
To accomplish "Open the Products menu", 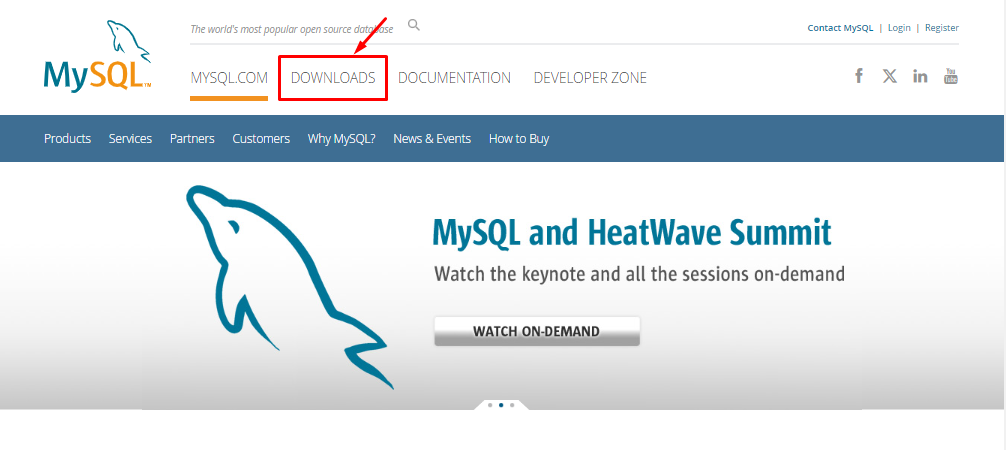I will click(x=67, y=139).
